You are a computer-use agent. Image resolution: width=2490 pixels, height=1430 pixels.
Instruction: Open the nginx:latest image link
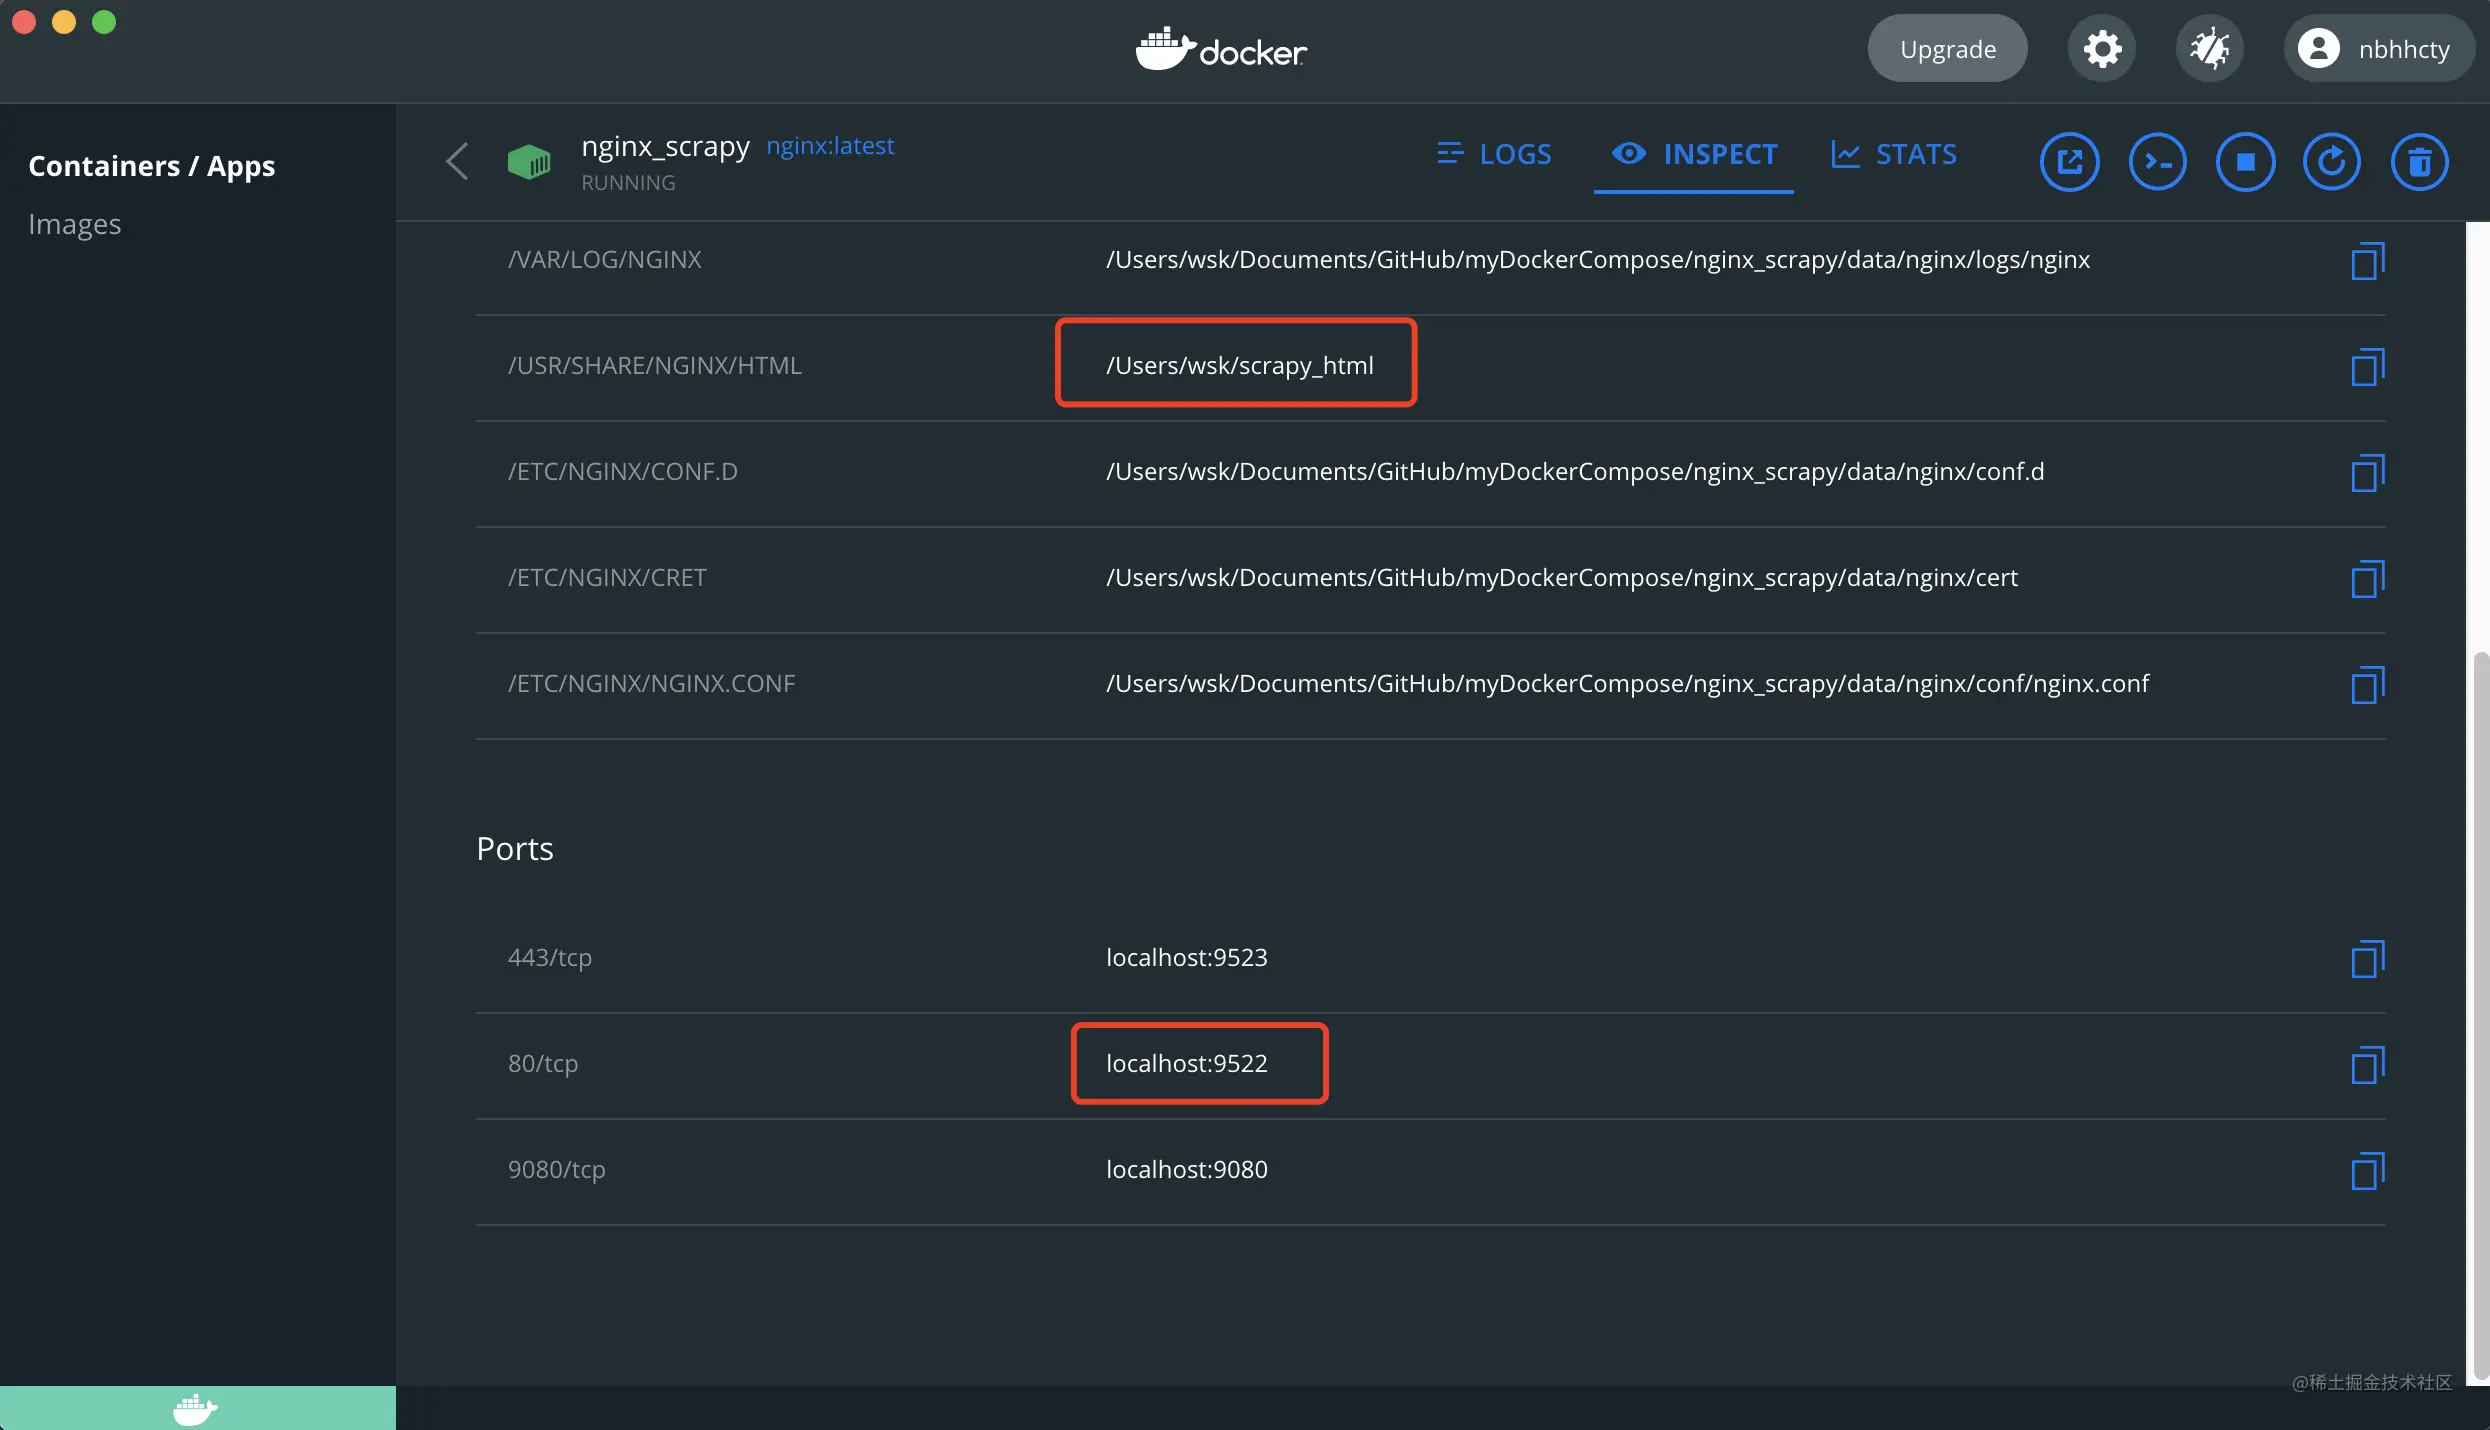[830, 146]
